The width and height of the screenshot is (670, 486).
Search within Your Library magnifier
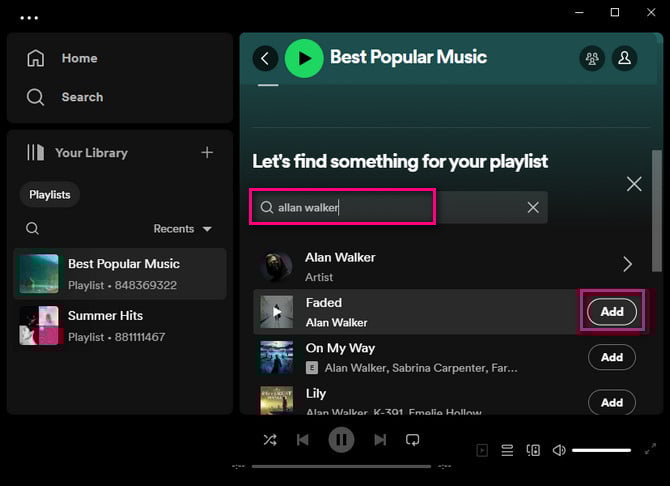[x=32, y=229]
